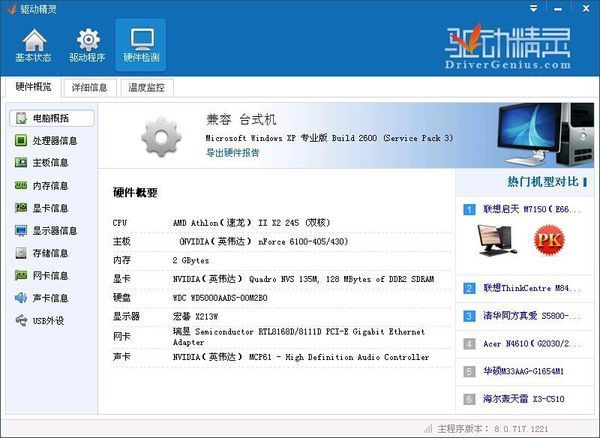Click the 电脑概括 sidebar icon
Viewport: 600px width, 438px height.
[x=21, y=118]
